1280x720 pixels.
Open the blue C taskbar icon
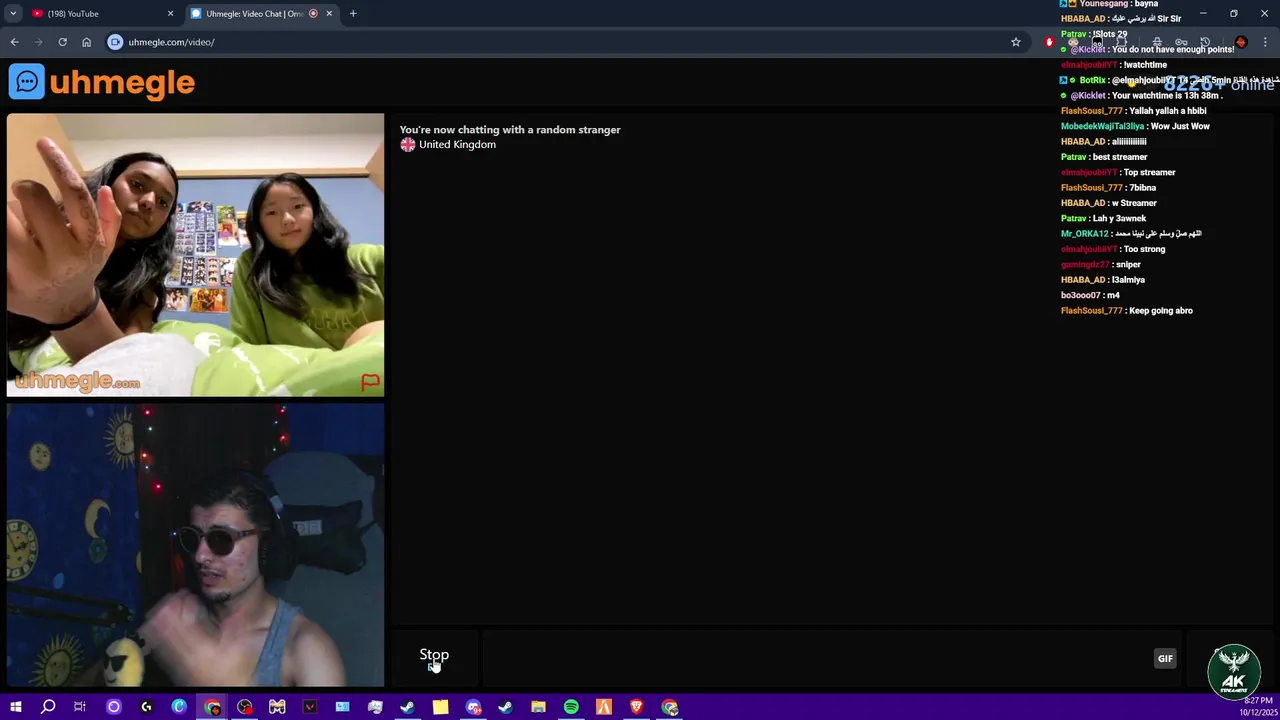point(179,707)
